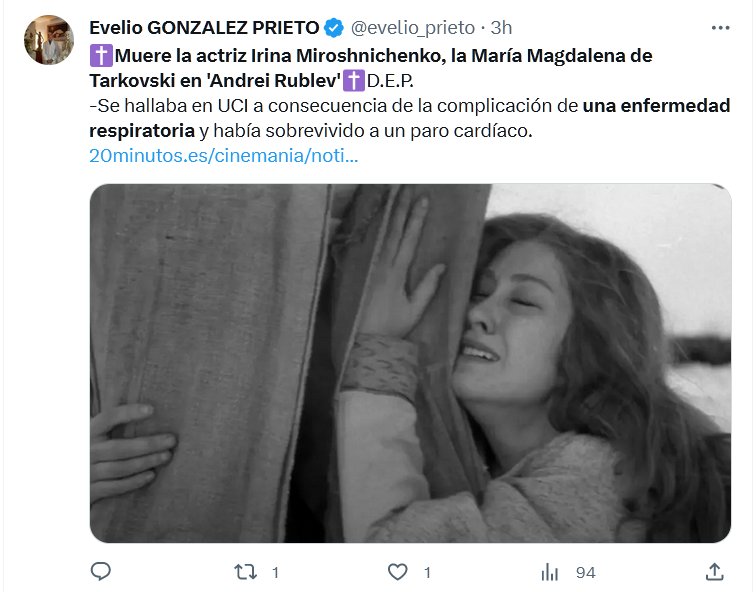
Task: Open Evelio's profile avatar picture
Action: click(x=49, y=40)
